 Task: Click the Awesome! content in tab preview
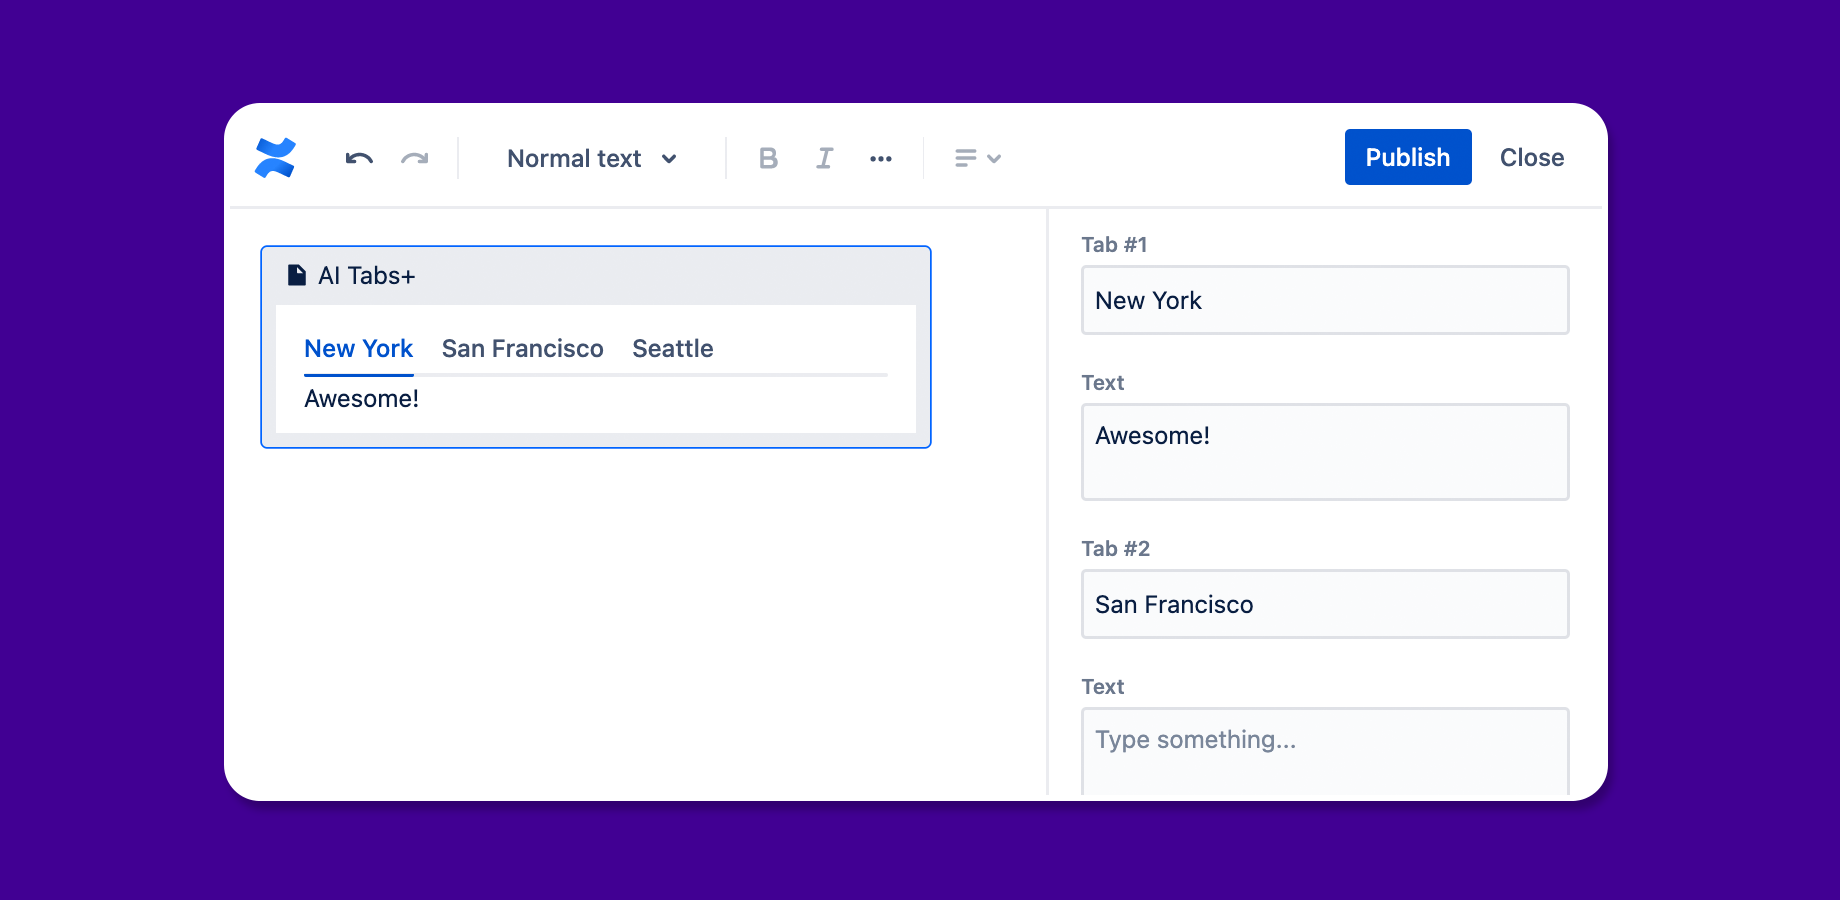(x=361, y=399)
